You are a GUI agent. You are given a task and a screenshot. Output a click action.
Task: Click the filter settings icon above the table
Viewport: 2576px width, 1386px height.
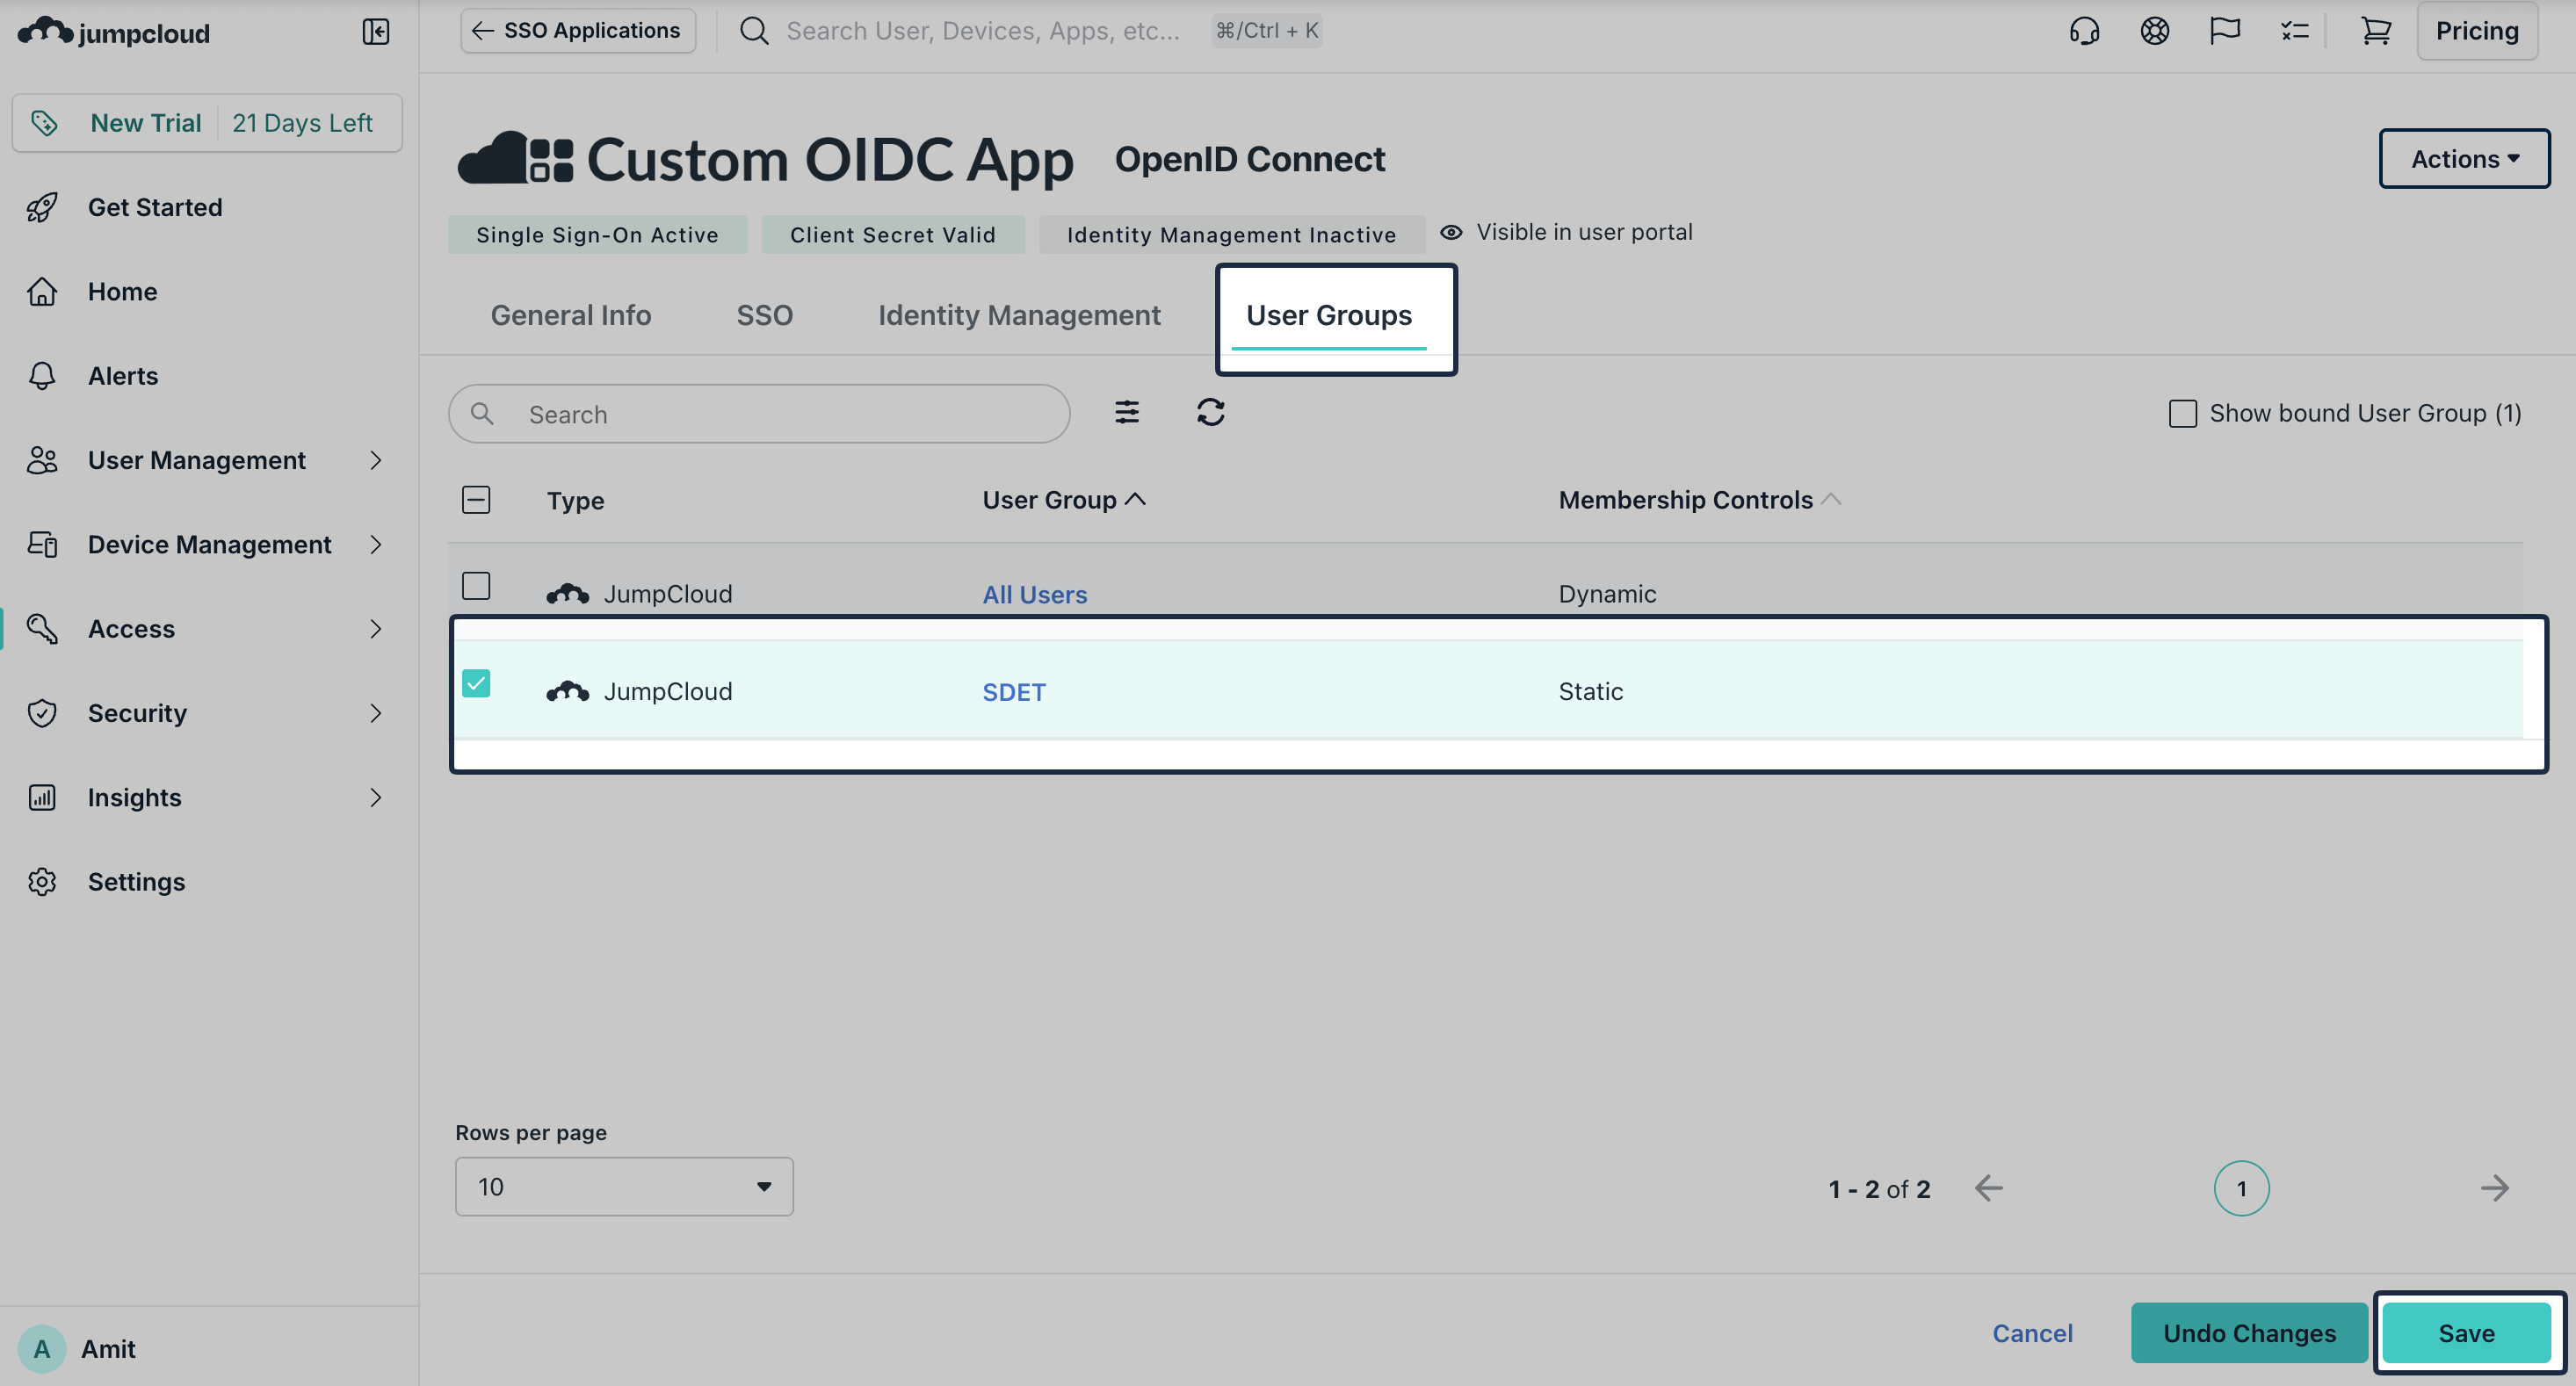point(1126,412)
